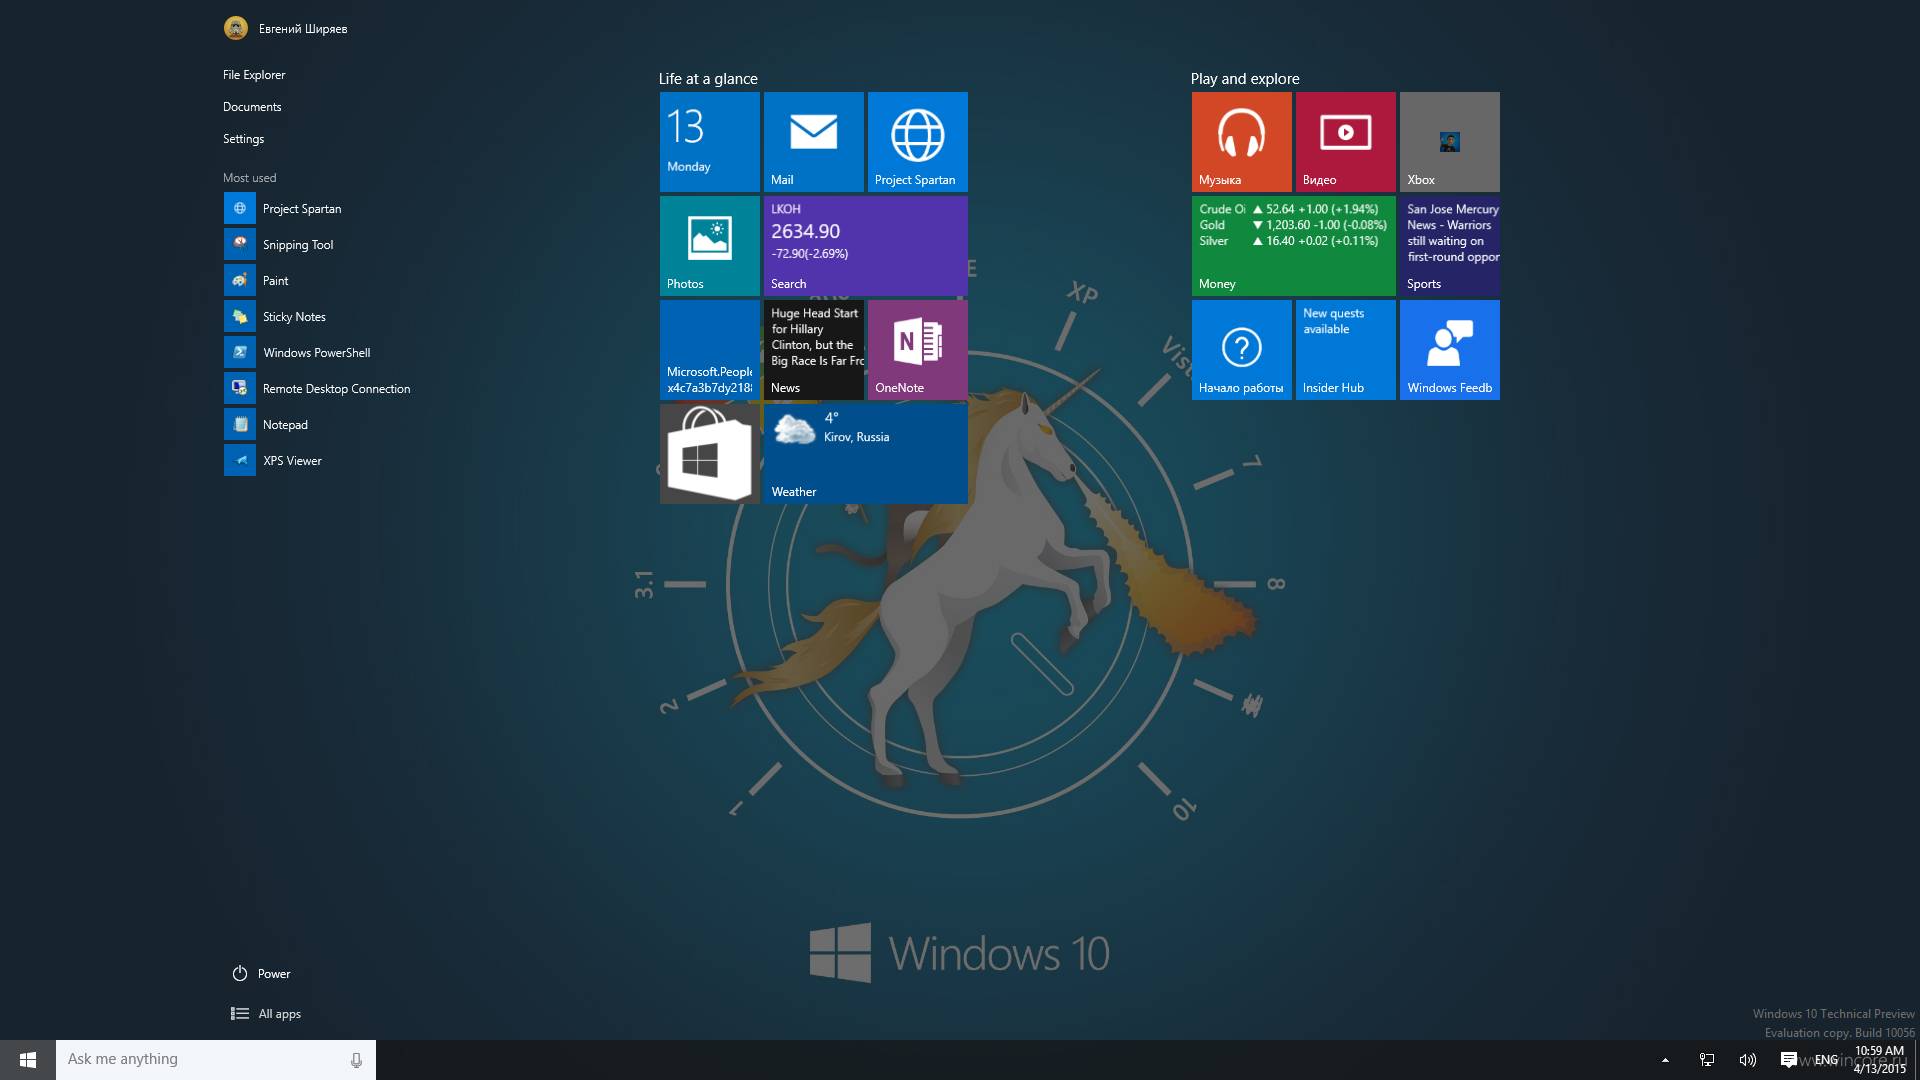This screenshot has height=1080, width=1920.
Task: Open Documents from the Start menu
Action: (x=252, y=107)
